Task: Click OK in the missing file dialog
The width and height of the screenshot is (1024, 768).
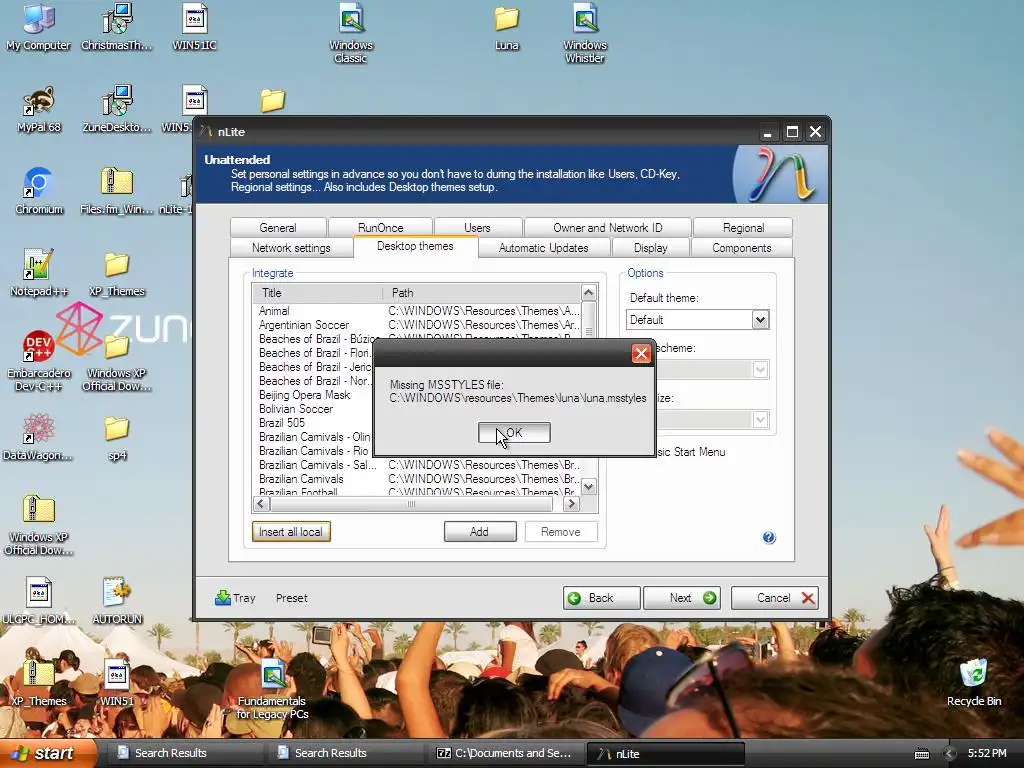Action: [514, 432]
